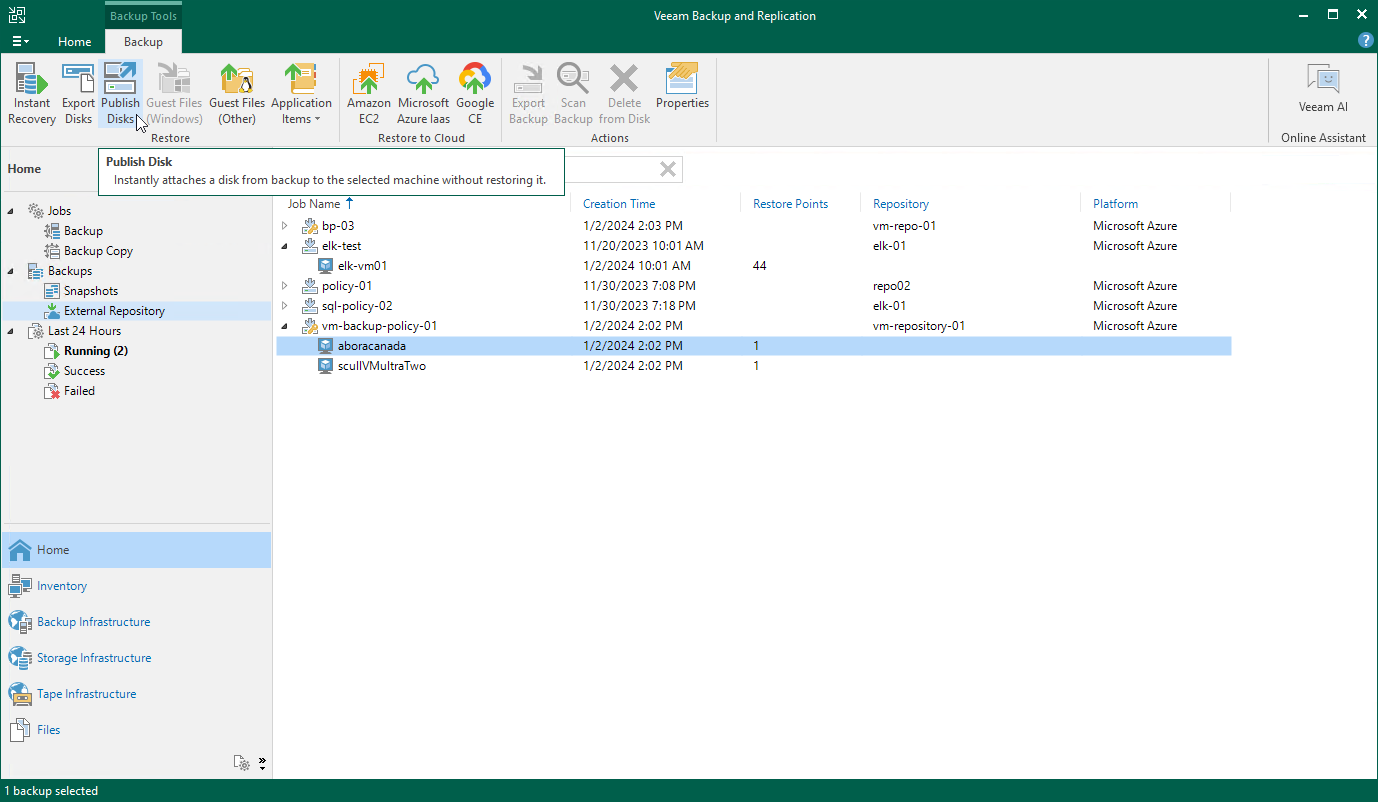Launch the Export Disks tool

(x=78, y=94)
